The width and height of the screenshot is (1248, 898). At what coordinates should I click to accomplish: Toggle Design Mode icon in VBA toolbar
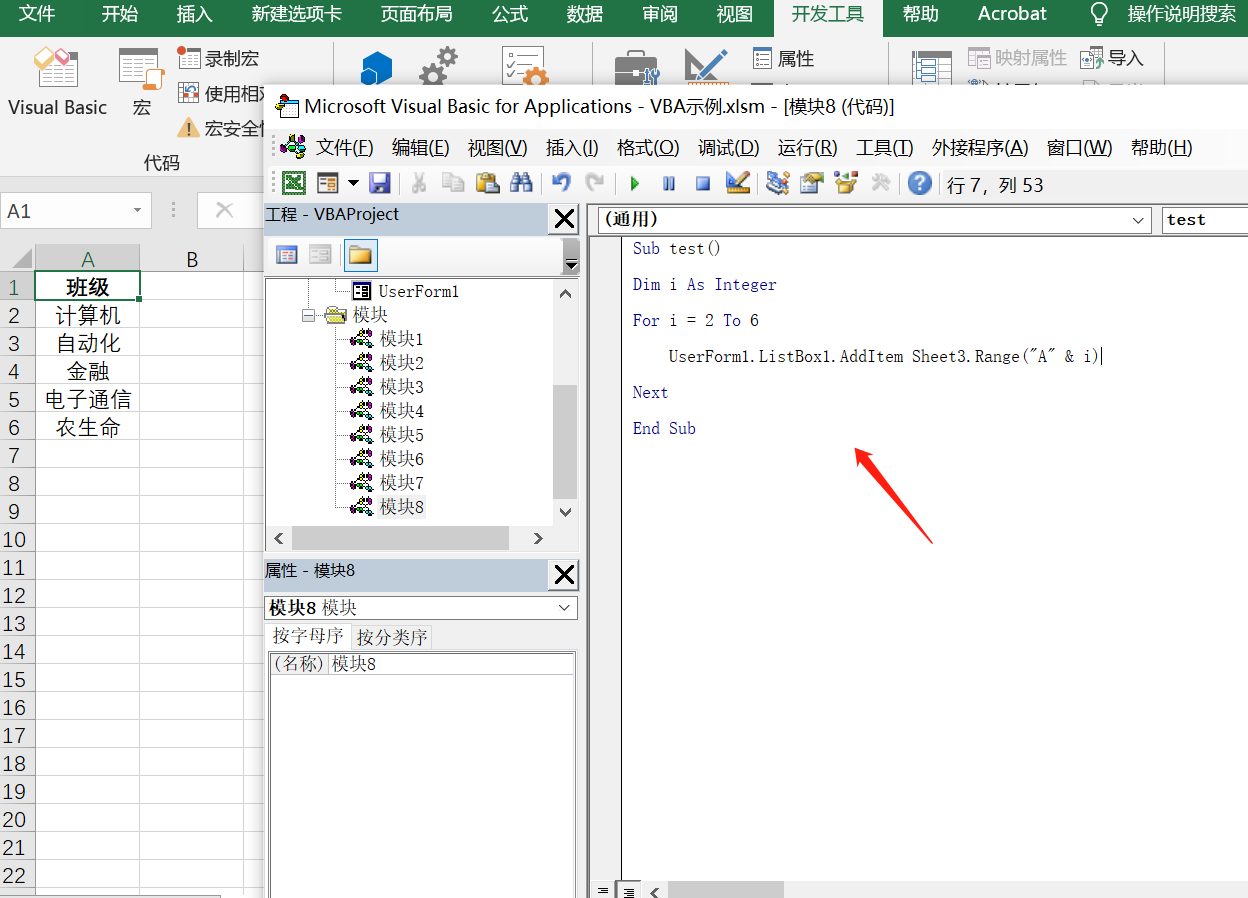click(738, 183)
